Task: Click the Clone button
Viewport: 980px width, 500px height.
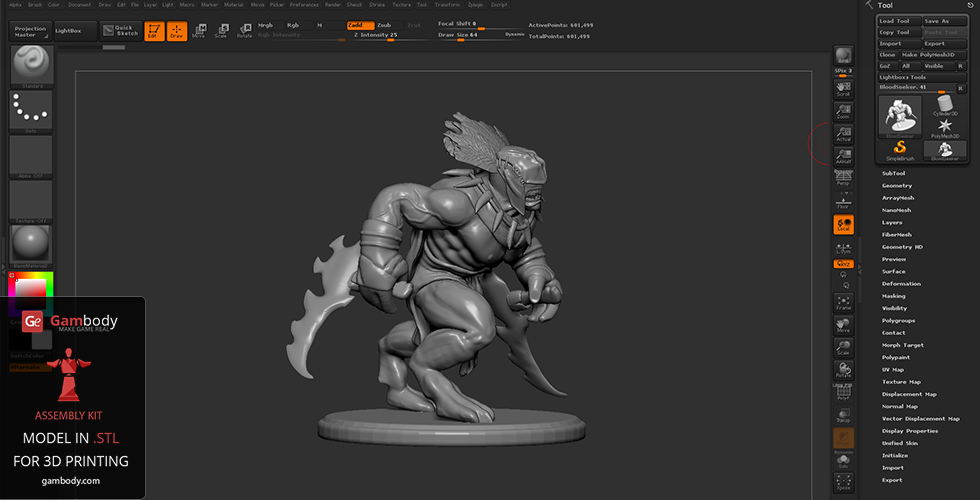Action: pos(888,55)
